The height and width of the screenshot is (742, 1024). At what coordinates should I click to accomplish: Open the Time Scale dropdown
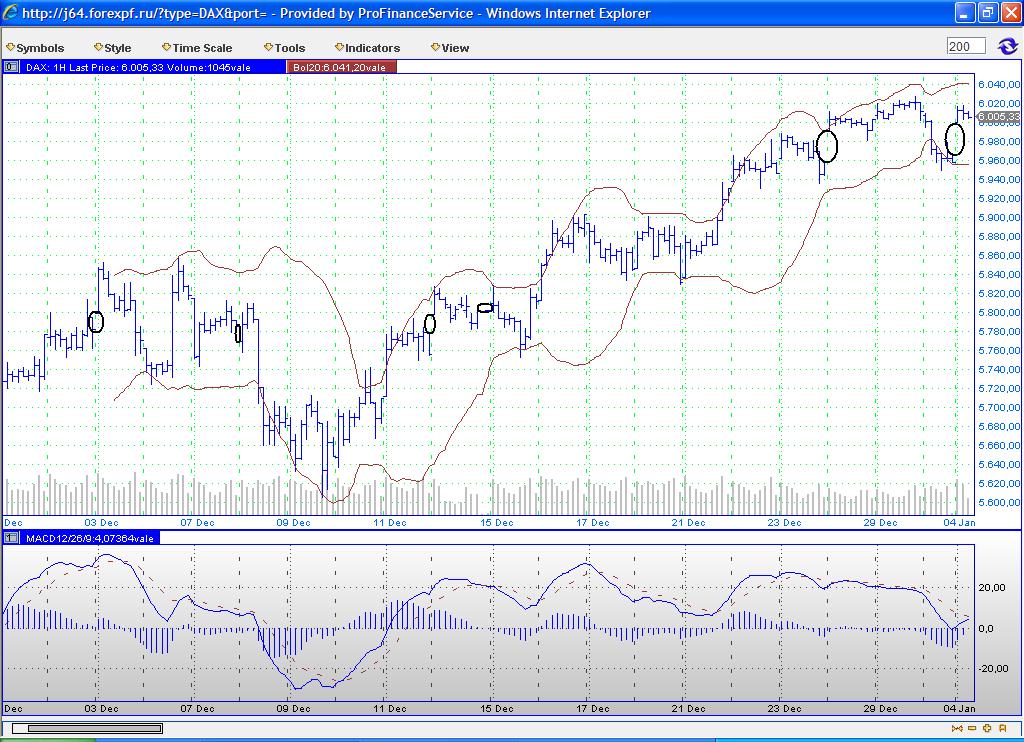point(197,48)
